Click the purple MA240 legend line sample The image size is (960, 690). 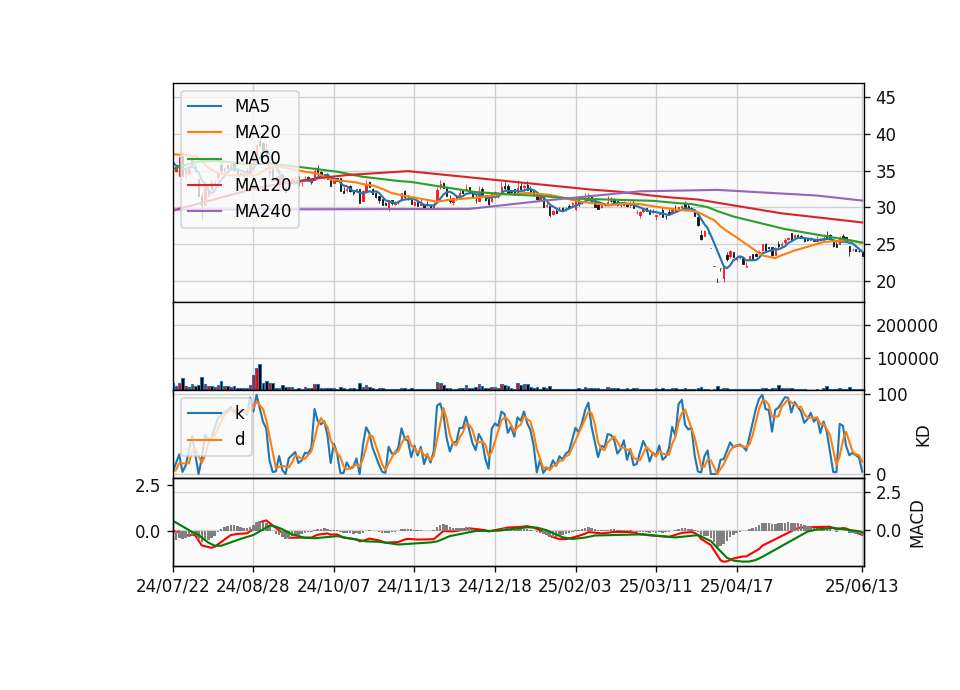[x=204, y=211]
